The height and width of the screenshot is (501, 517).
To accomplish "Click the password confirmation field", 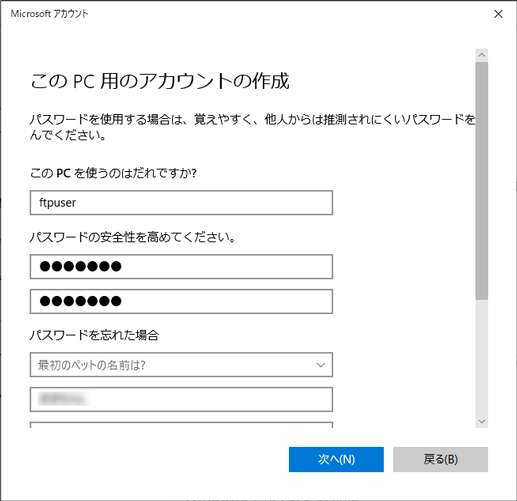I will (x=181, y=301).
